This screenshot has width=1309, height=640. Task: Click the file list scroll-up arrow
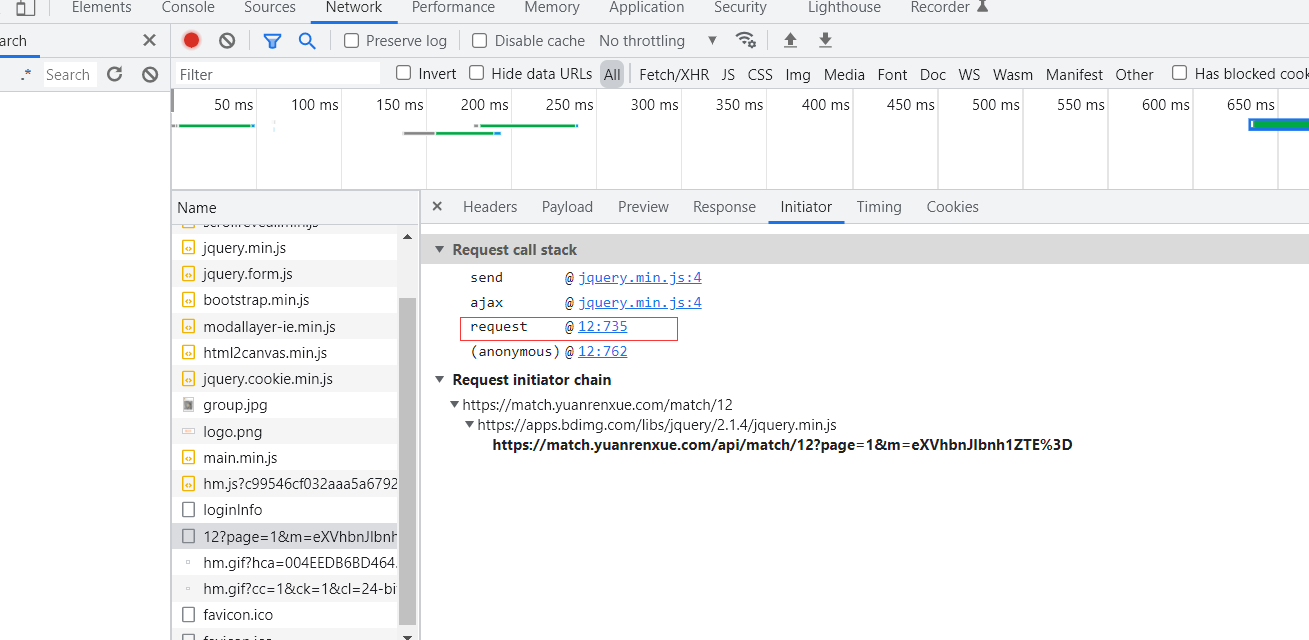(x=407, y=237)
